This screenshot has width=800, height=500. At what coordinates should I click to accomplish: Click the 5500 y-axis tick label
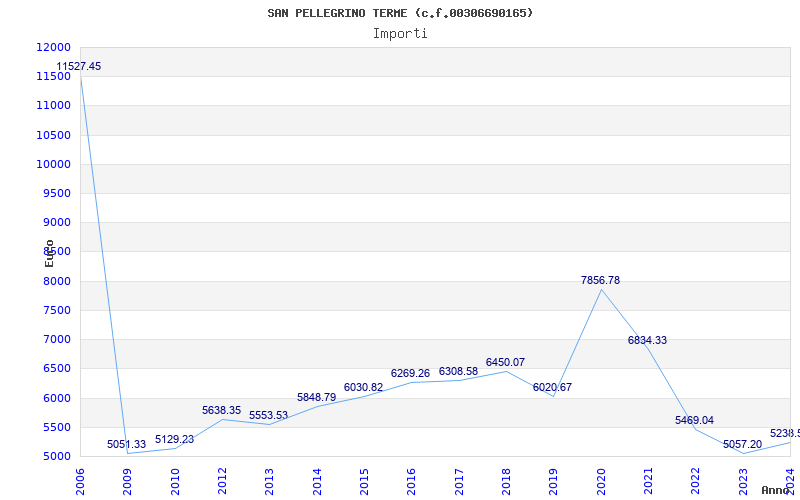point(56,427)
